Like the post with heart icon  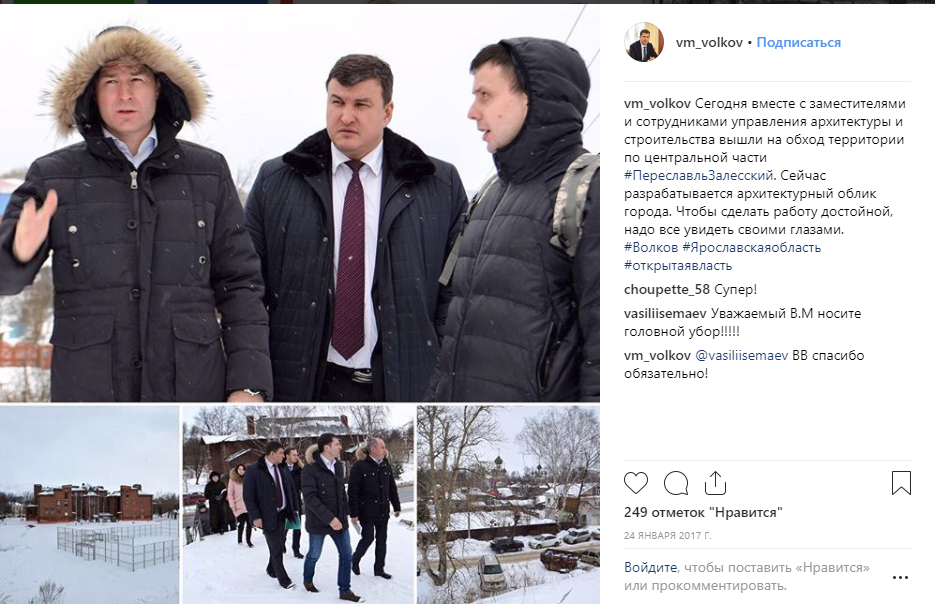pos(636,483)
